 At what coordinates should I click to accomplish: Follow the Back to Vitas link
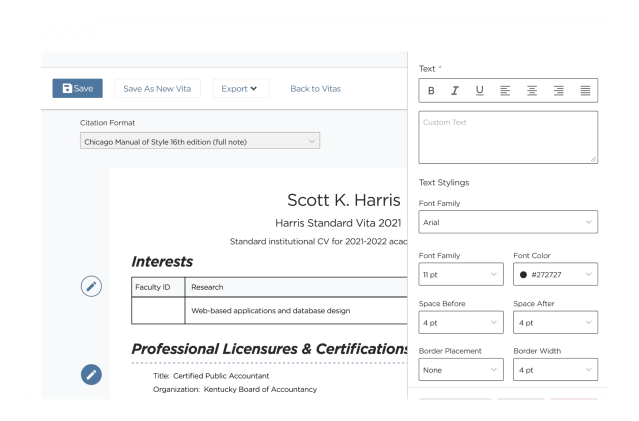[315, 89]
